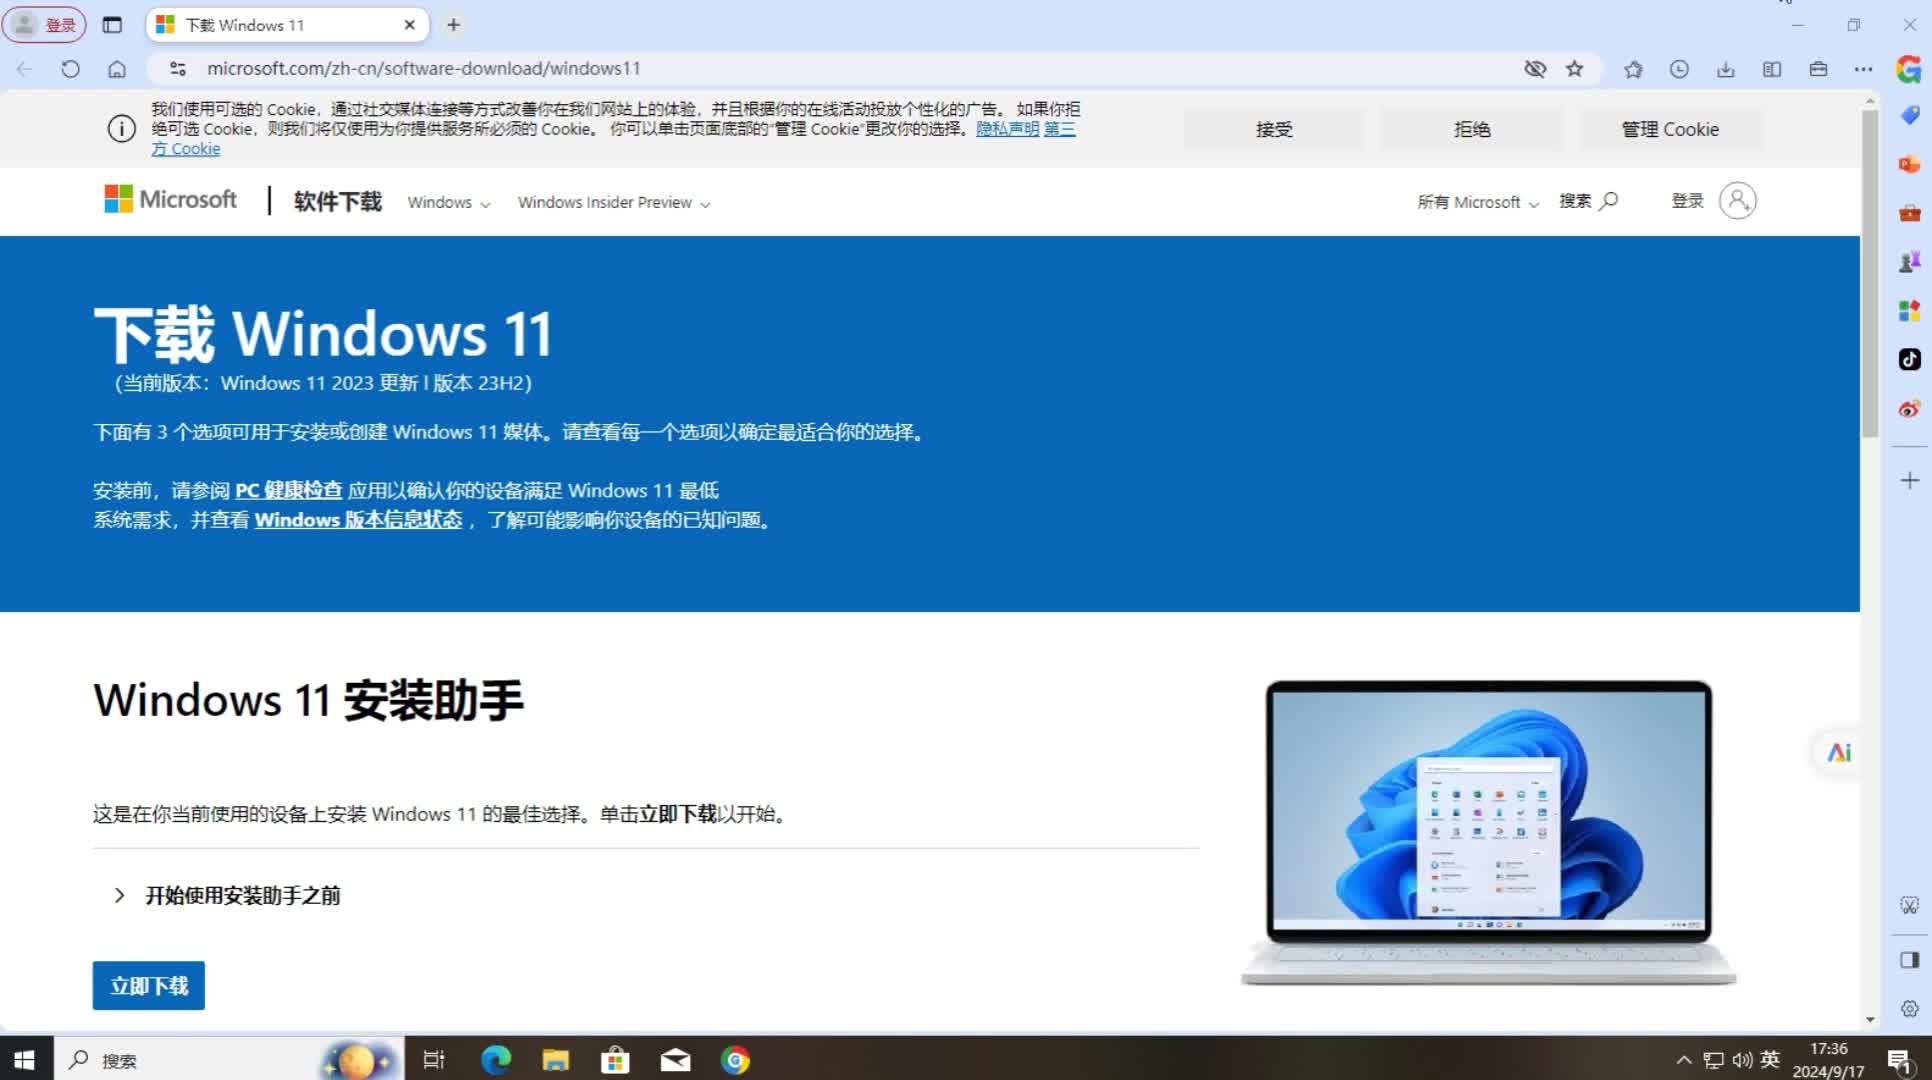This screenshot has width=1932, height=1080.
Task: Open the Office sidebar app icon
Action: 1909,165
